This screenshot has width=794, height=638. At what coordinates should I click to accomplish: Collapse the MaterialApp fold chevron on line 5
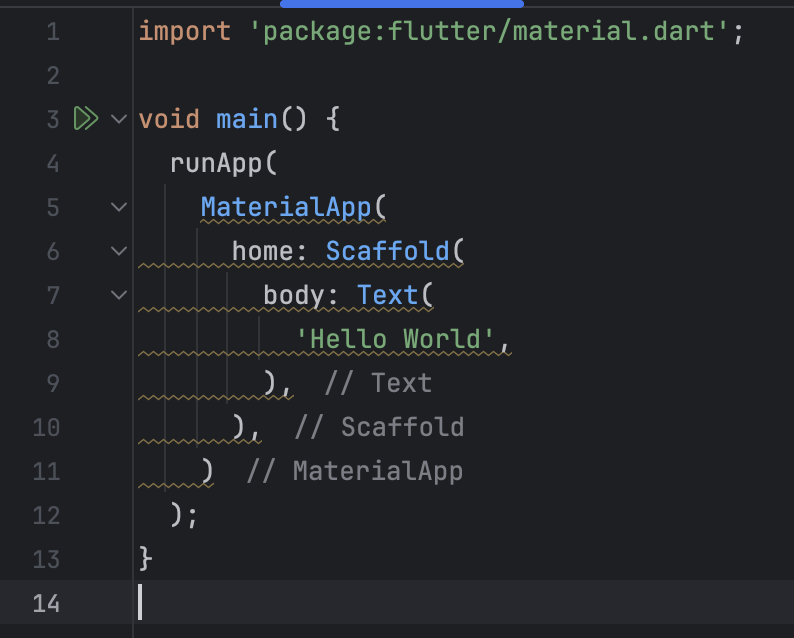119,207
